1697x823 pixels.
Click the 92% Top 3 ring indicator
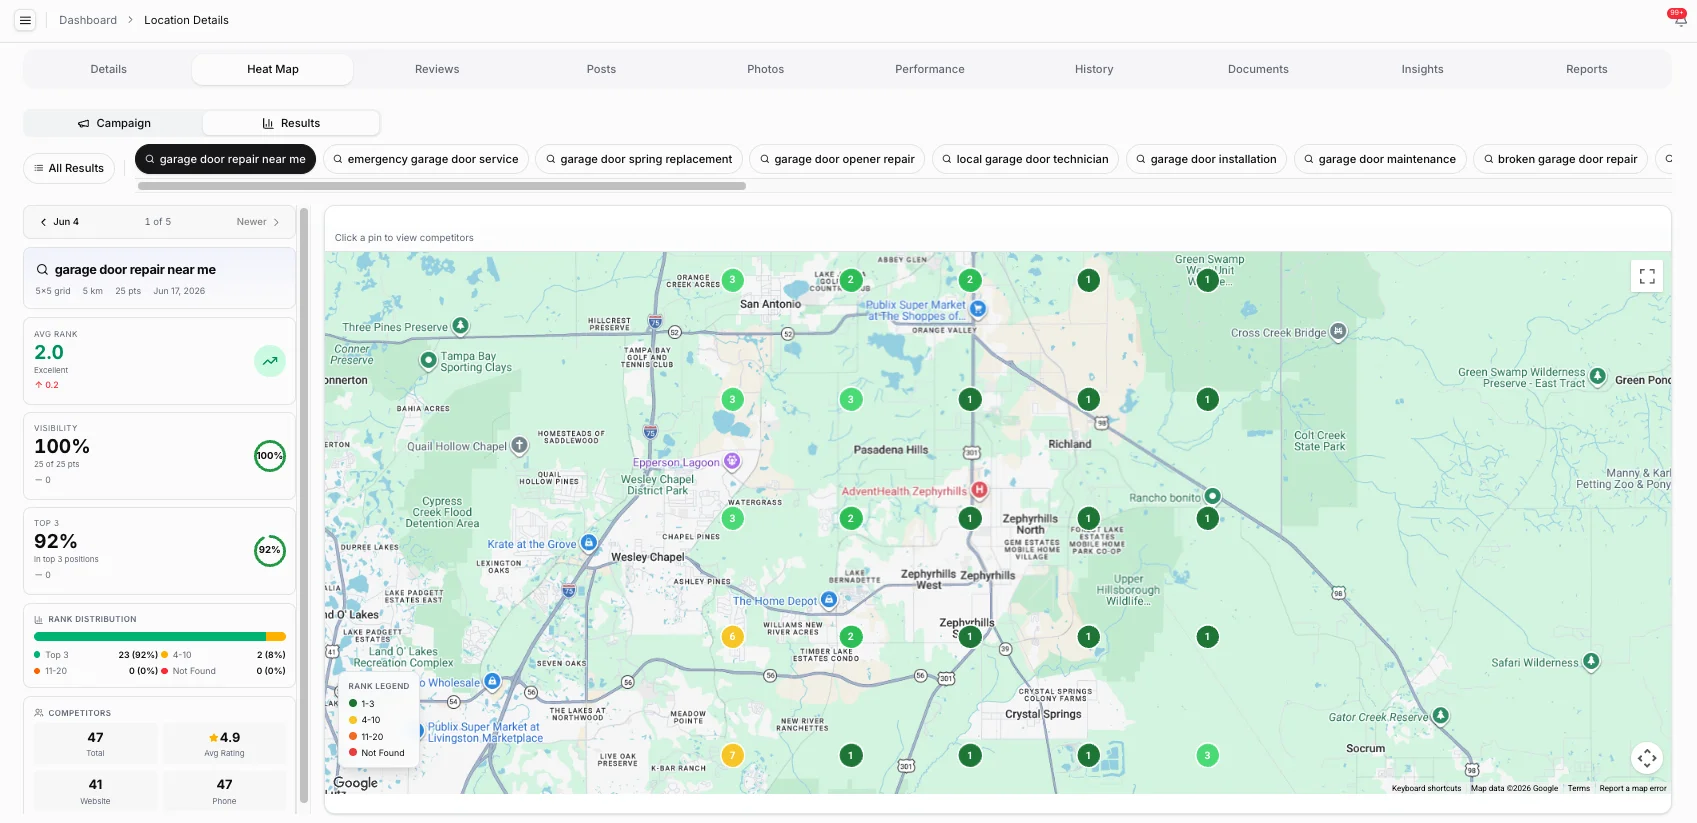(270, 550)
